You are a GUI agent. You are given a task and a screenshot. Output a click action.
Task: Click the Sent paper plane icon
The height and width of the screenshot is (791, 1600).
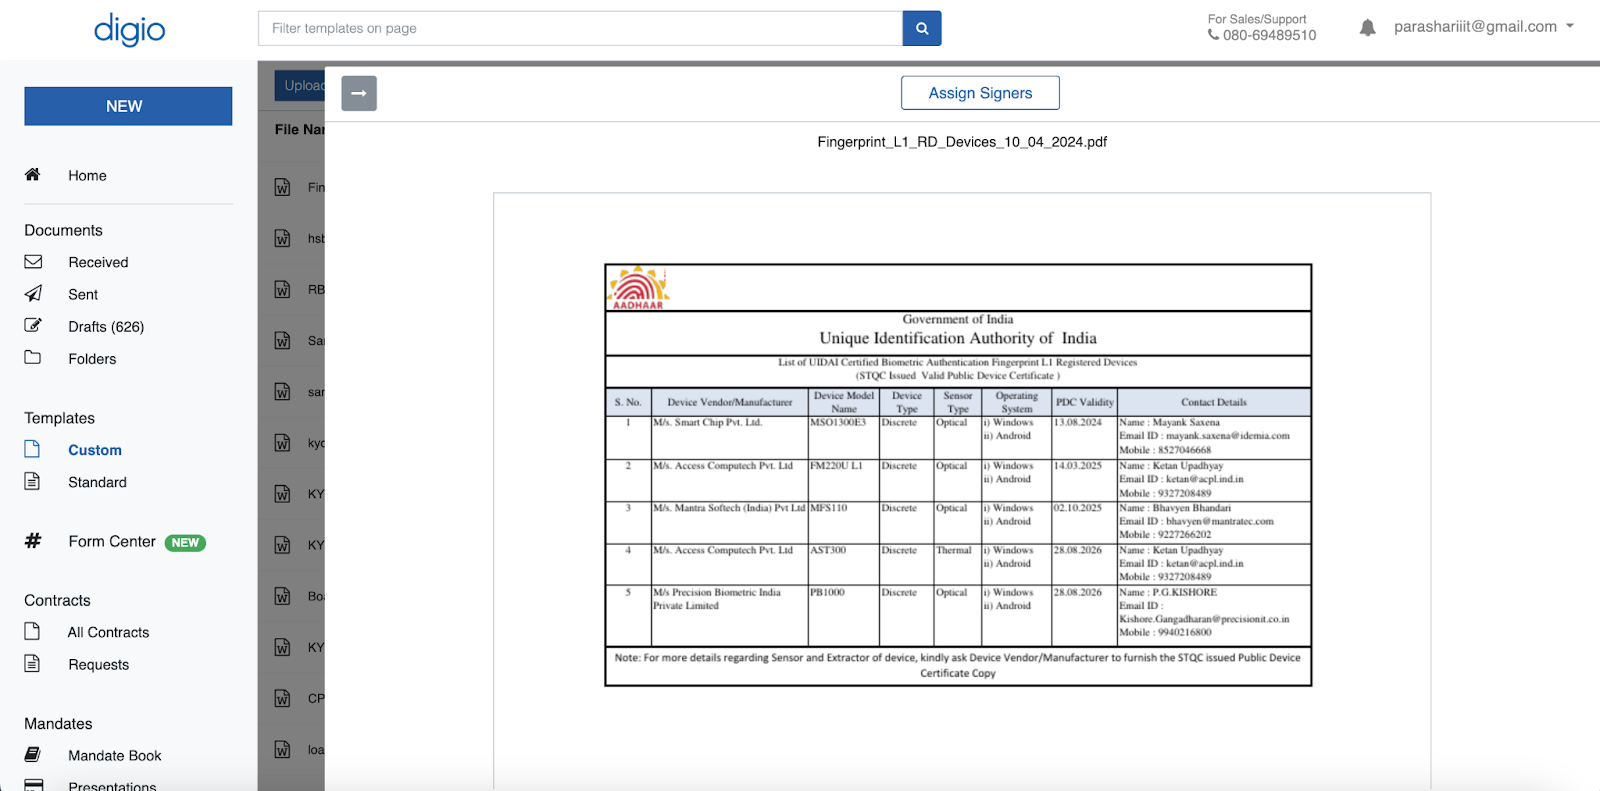coord(33,294)
